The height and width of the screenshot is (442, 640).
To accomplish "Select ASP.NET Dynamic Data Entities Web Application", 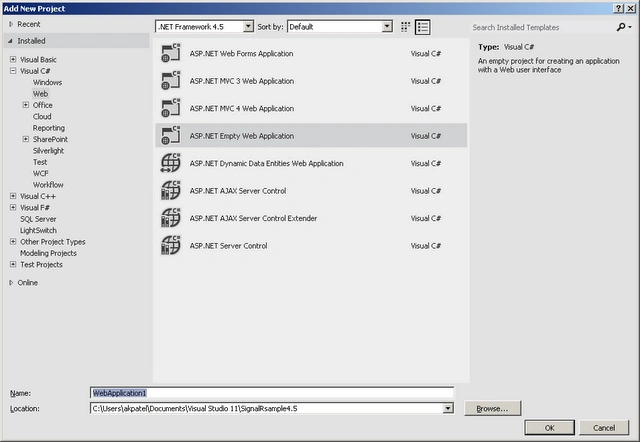I will click(311, 163).
